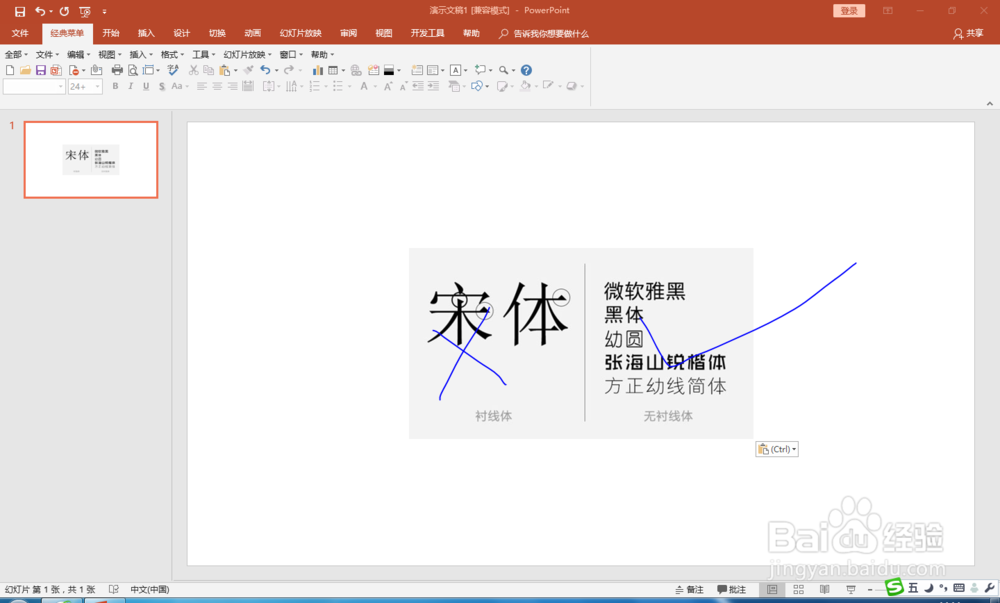This screenshot has width=1000, height=603.
Task: Select slide 1 thumbnail in the panel
Action: (x=91, y=159)
